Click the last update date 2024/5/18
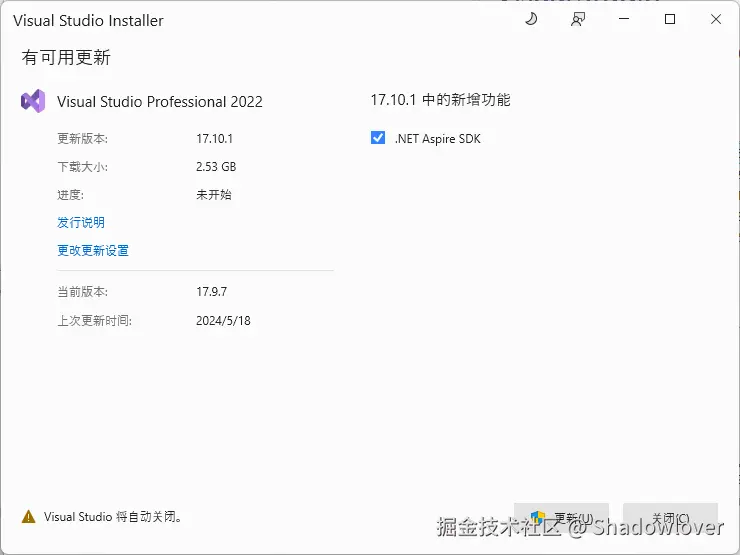Image resolution: width=740 pixels, height=555 pixels. 223,321
